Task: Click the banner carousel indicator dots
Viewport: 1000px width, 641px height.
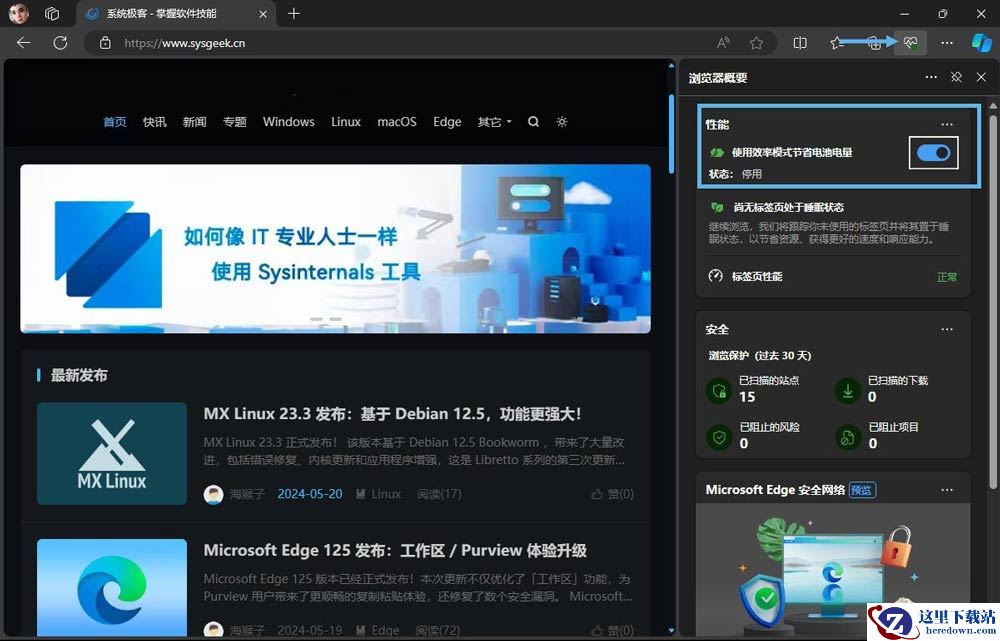Action: [x=326, y=319]
